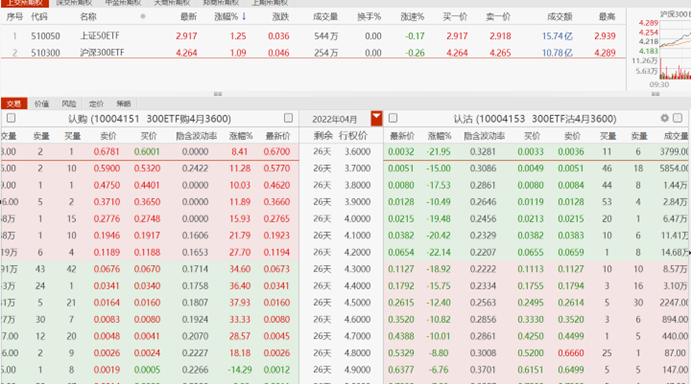Screen dimensions: 691x384
Task: Open the 深交所期权 exchange tab
Action: tap(74, 3)
